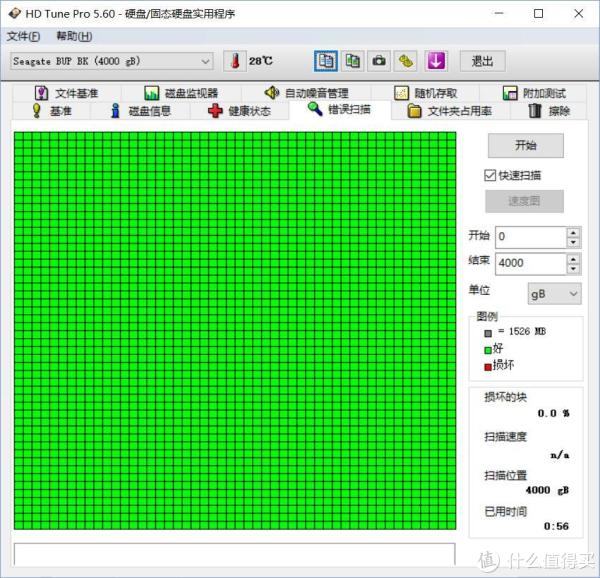Screen dimensions: 600x578
Task: Maximize the HD Tune Pro window
Action: (x=538, y=14)
